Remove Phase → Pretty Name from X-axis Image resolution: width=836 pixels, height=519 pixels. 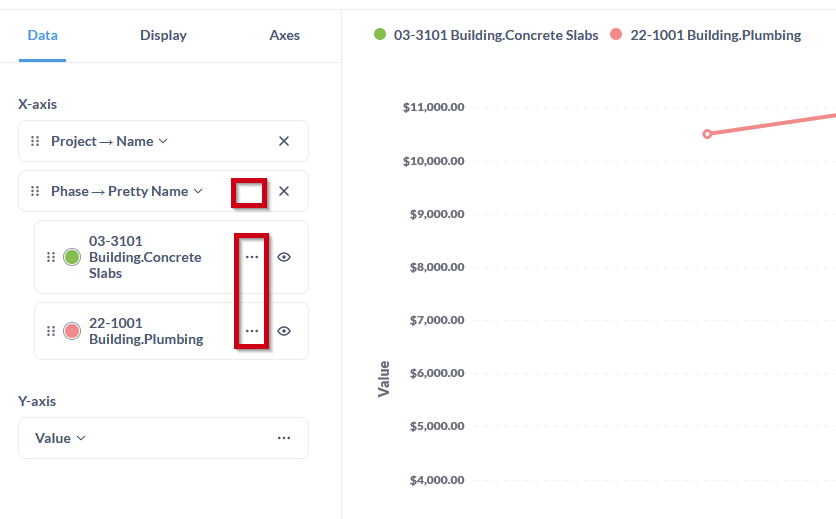tap(284, 191)
